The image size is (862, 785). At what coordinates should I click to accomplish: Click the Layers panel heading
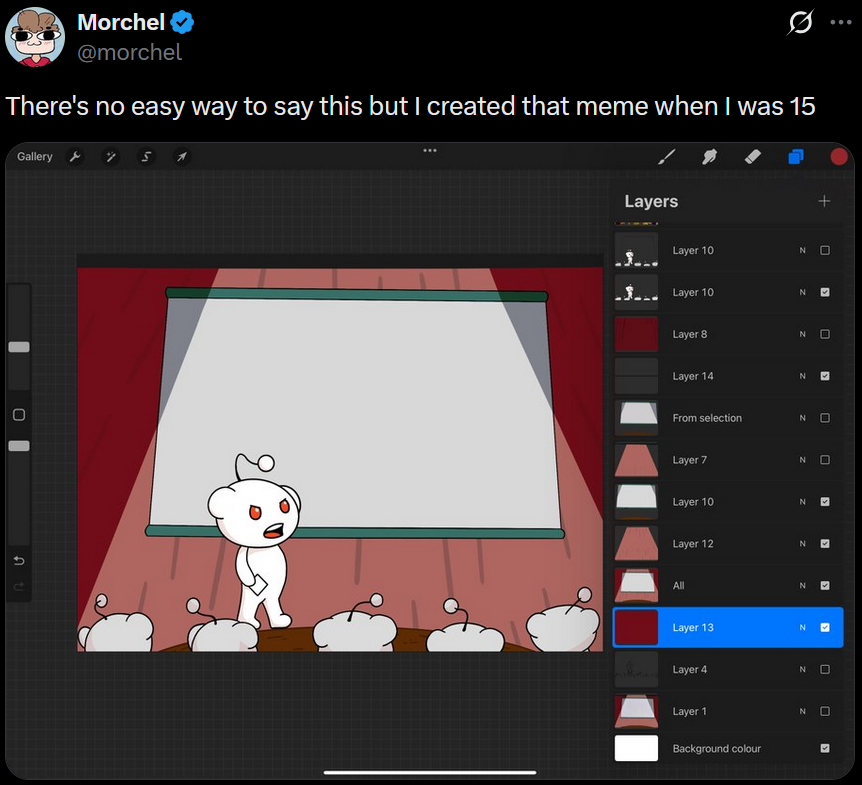click(x=651, y=201)
